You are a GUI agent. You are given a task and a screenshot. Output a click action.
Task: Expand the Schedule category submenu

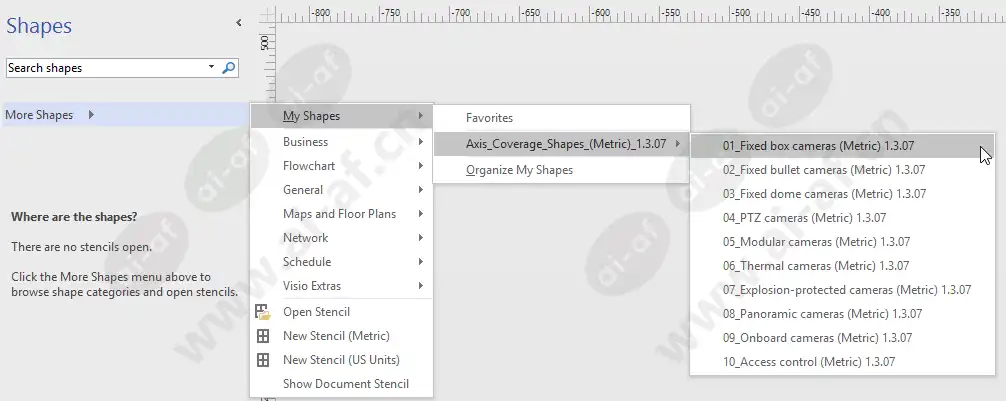tap(341, 262)
